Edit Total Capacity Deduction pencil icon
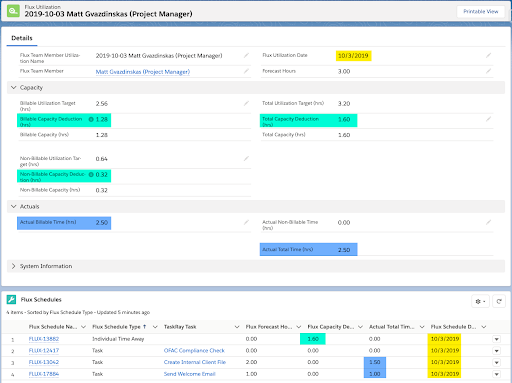 (488, 119)
